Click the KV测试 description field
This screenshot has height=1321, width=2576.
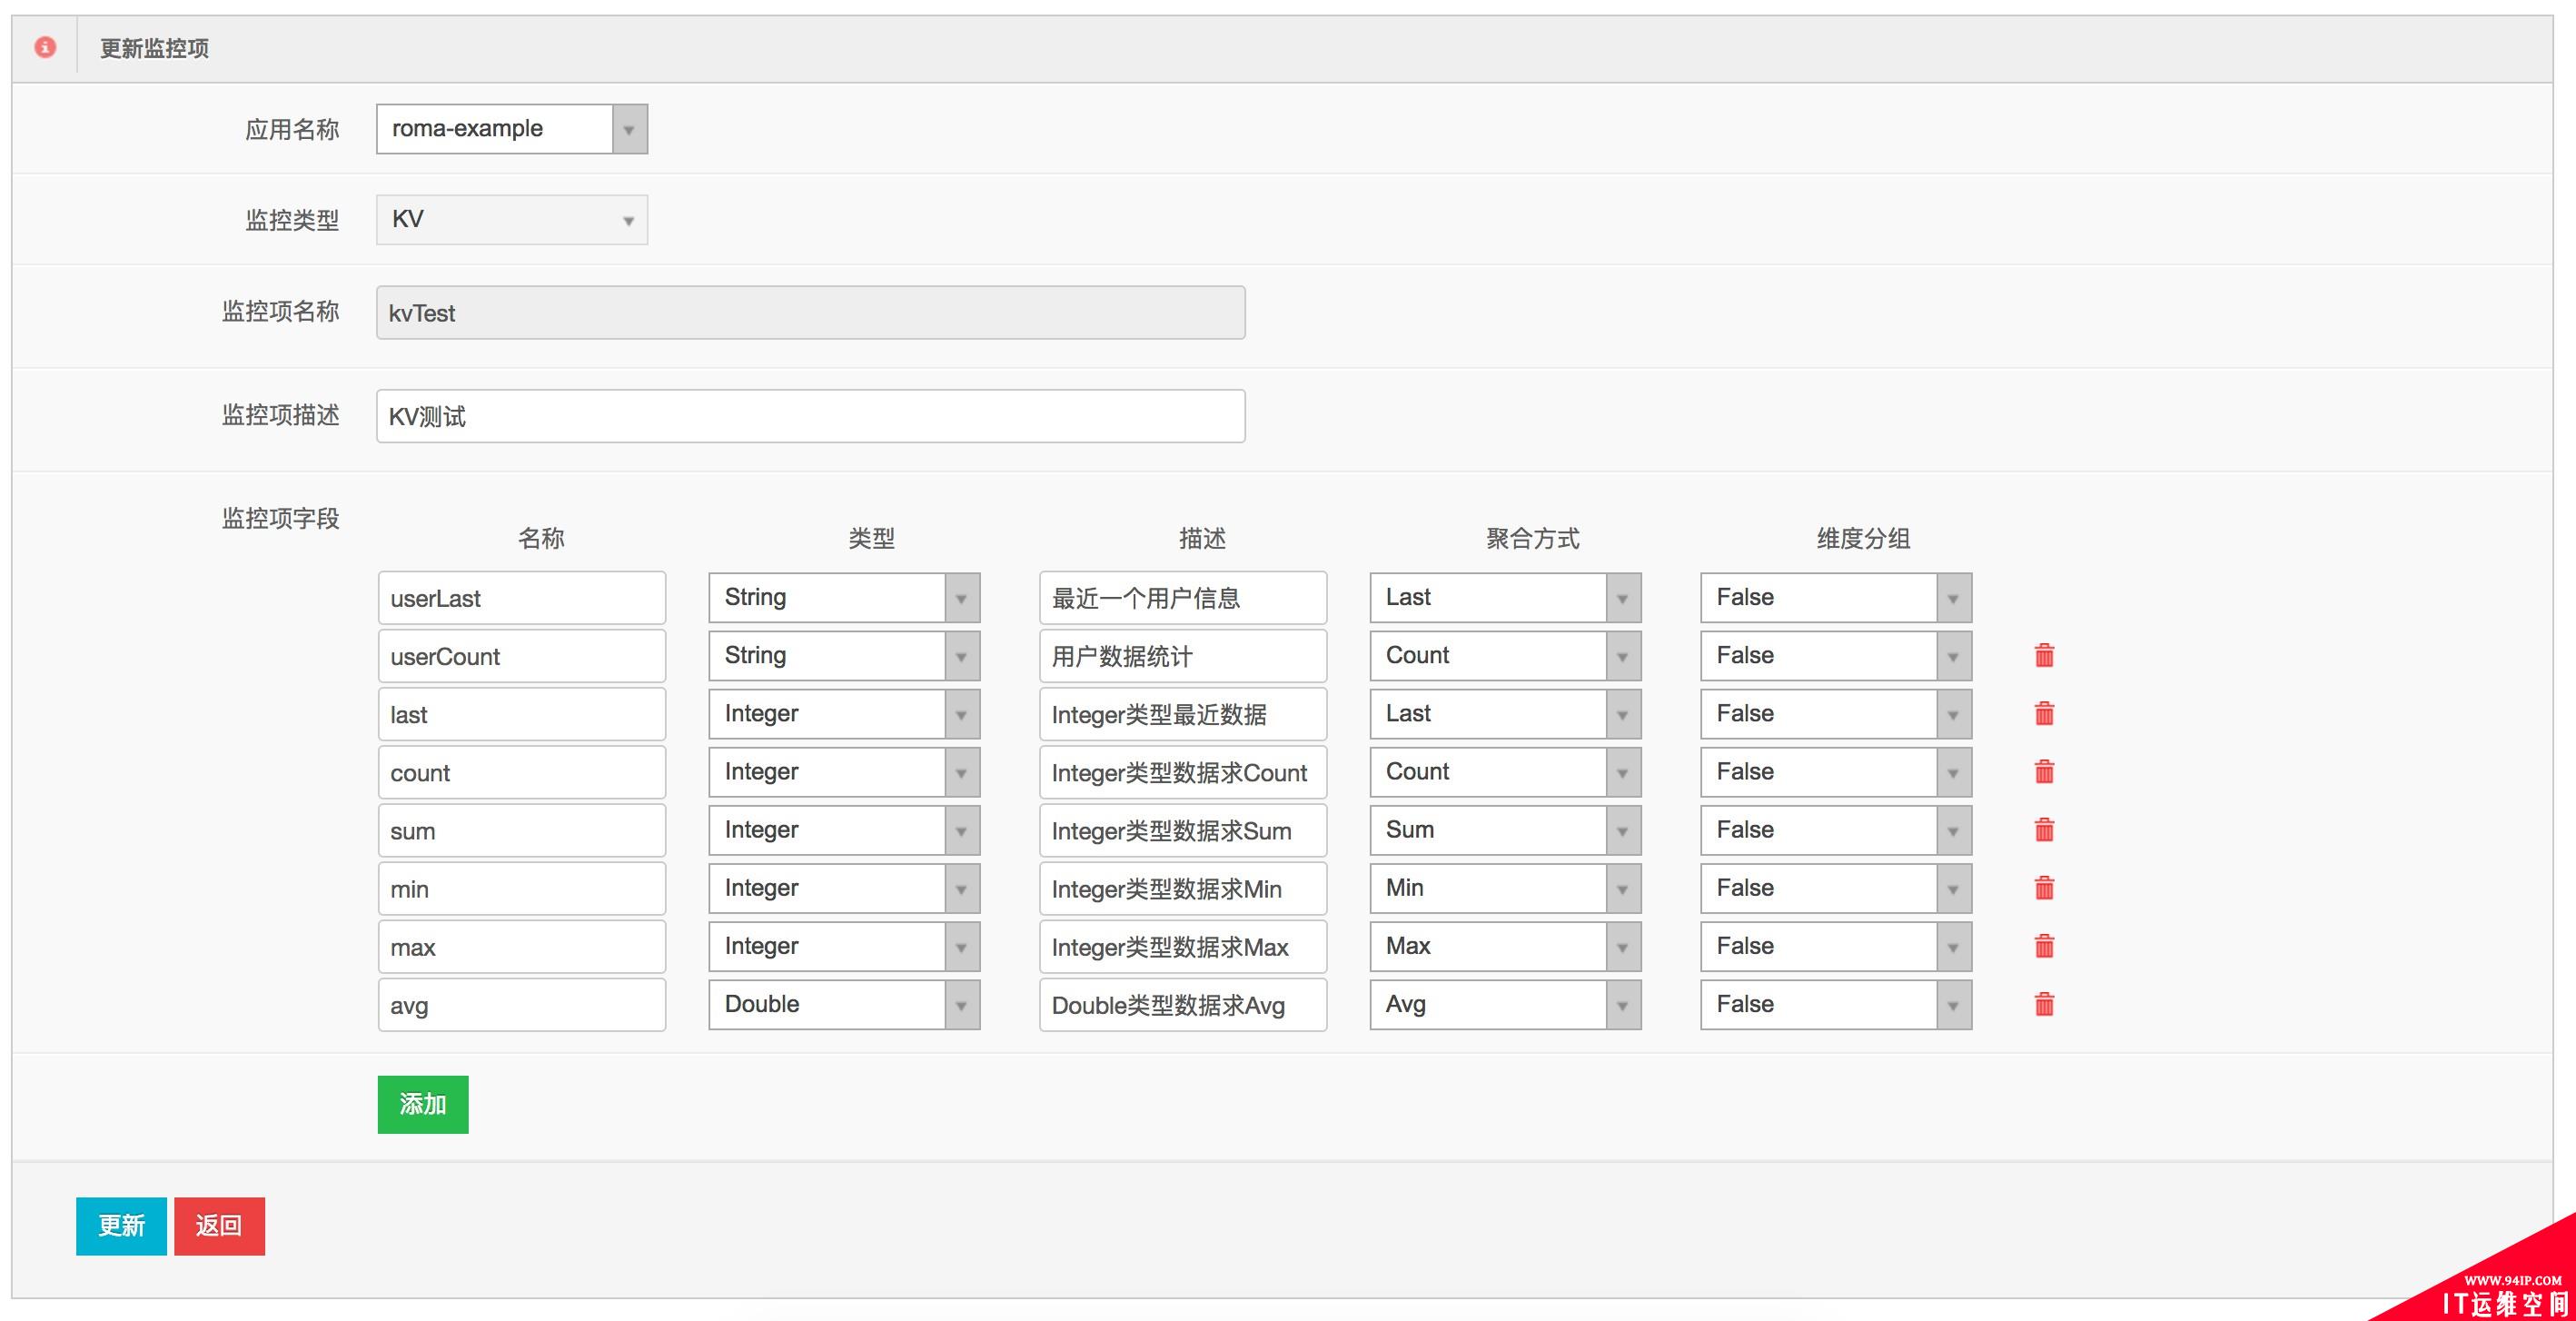coord(811,416)
